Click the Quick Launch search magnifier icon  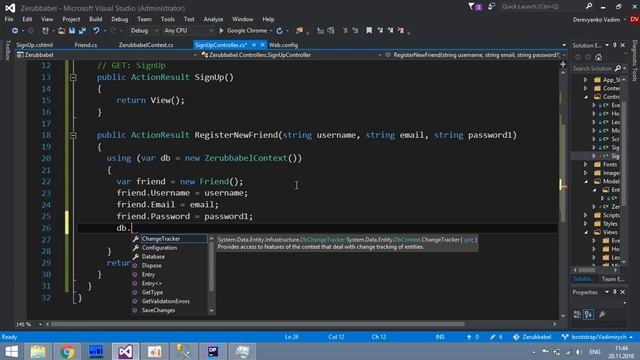pyautogui.click(x=589, y=7)
